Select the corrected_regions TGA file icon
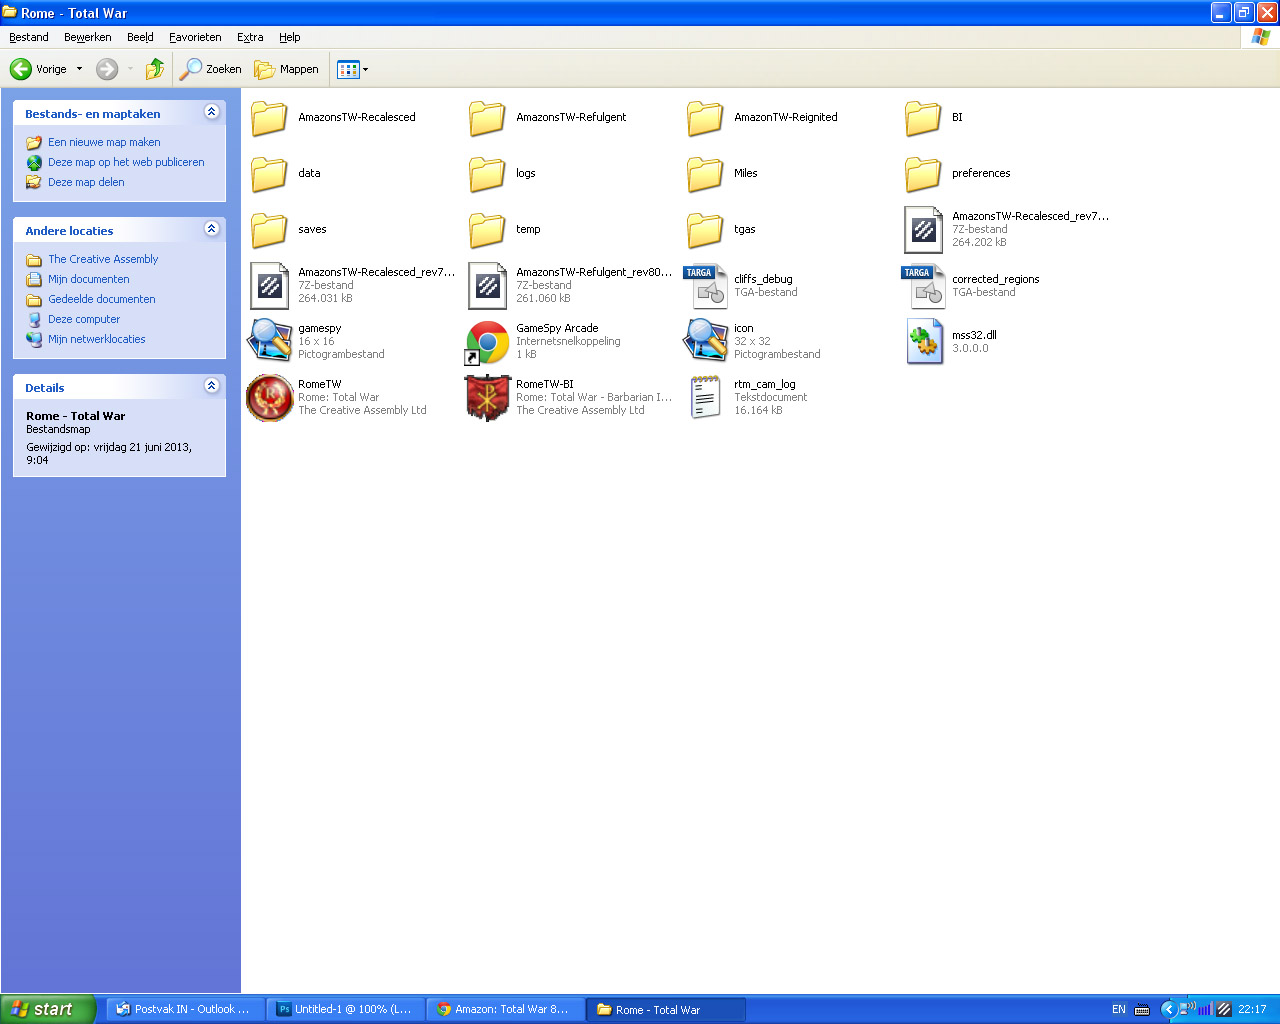 (924, 286)
